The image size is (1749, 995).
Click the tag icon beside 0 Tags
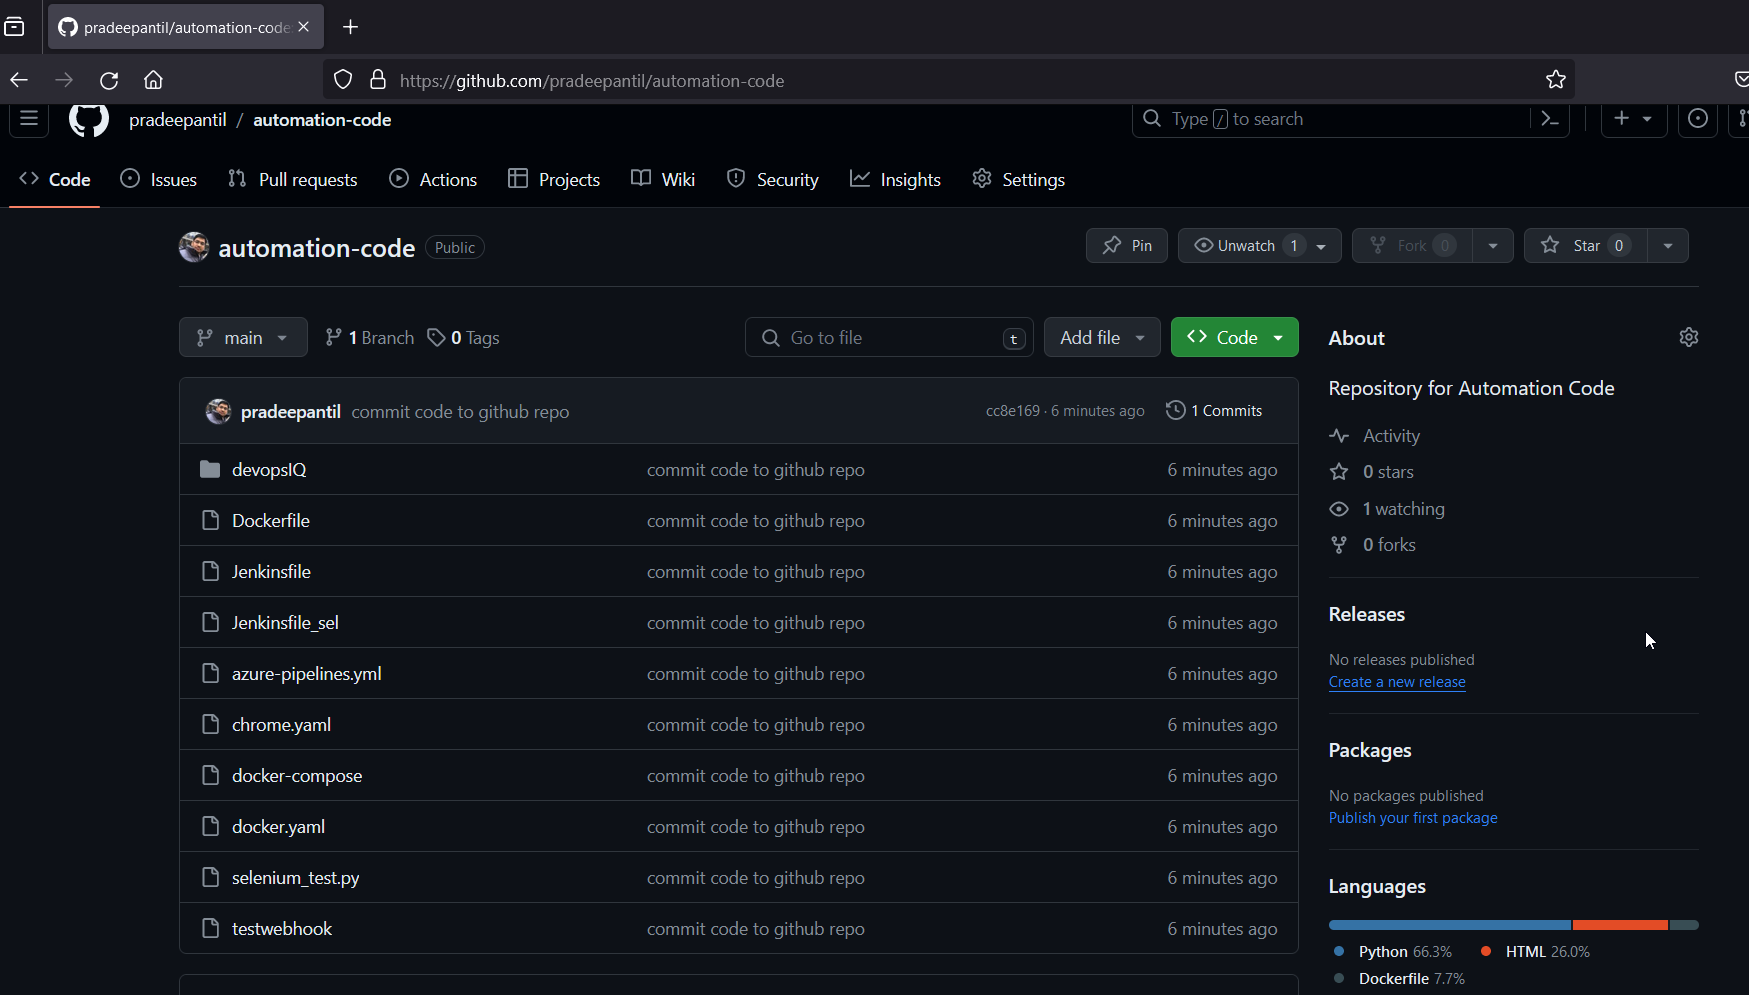[x=436, y=338]
